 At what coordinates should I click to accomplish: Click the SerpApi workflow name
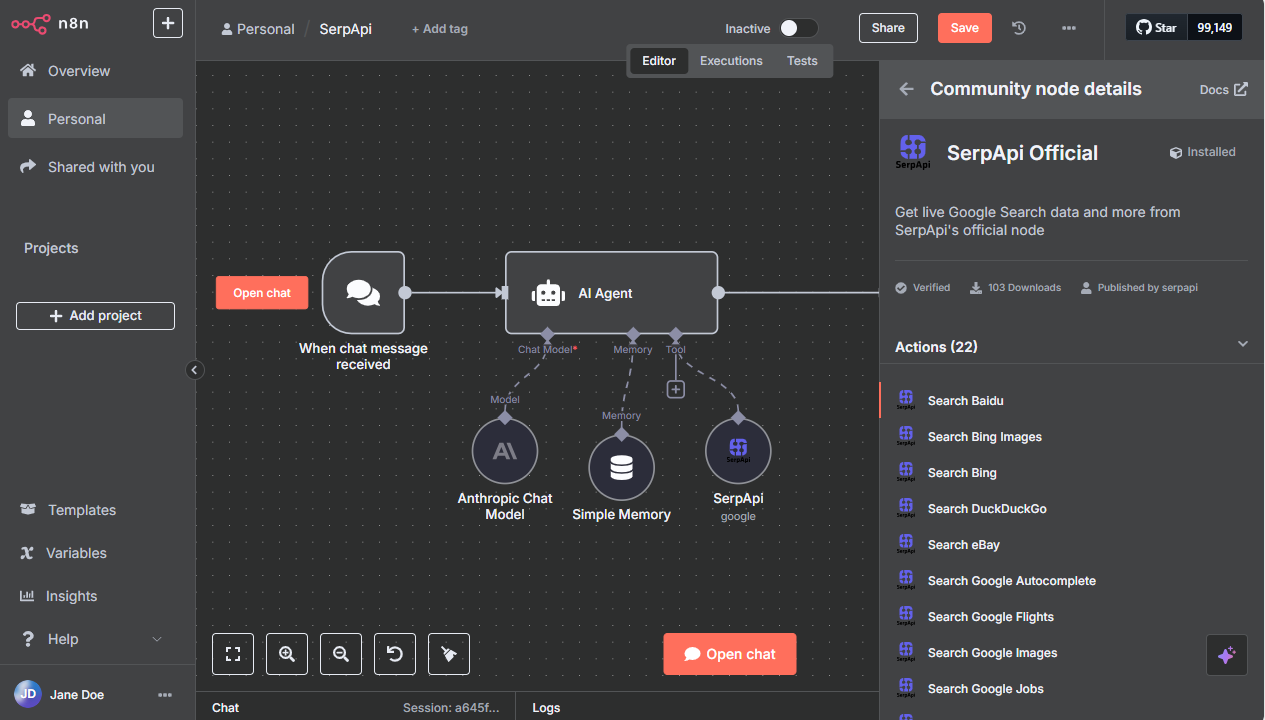[x=345, y=29]
